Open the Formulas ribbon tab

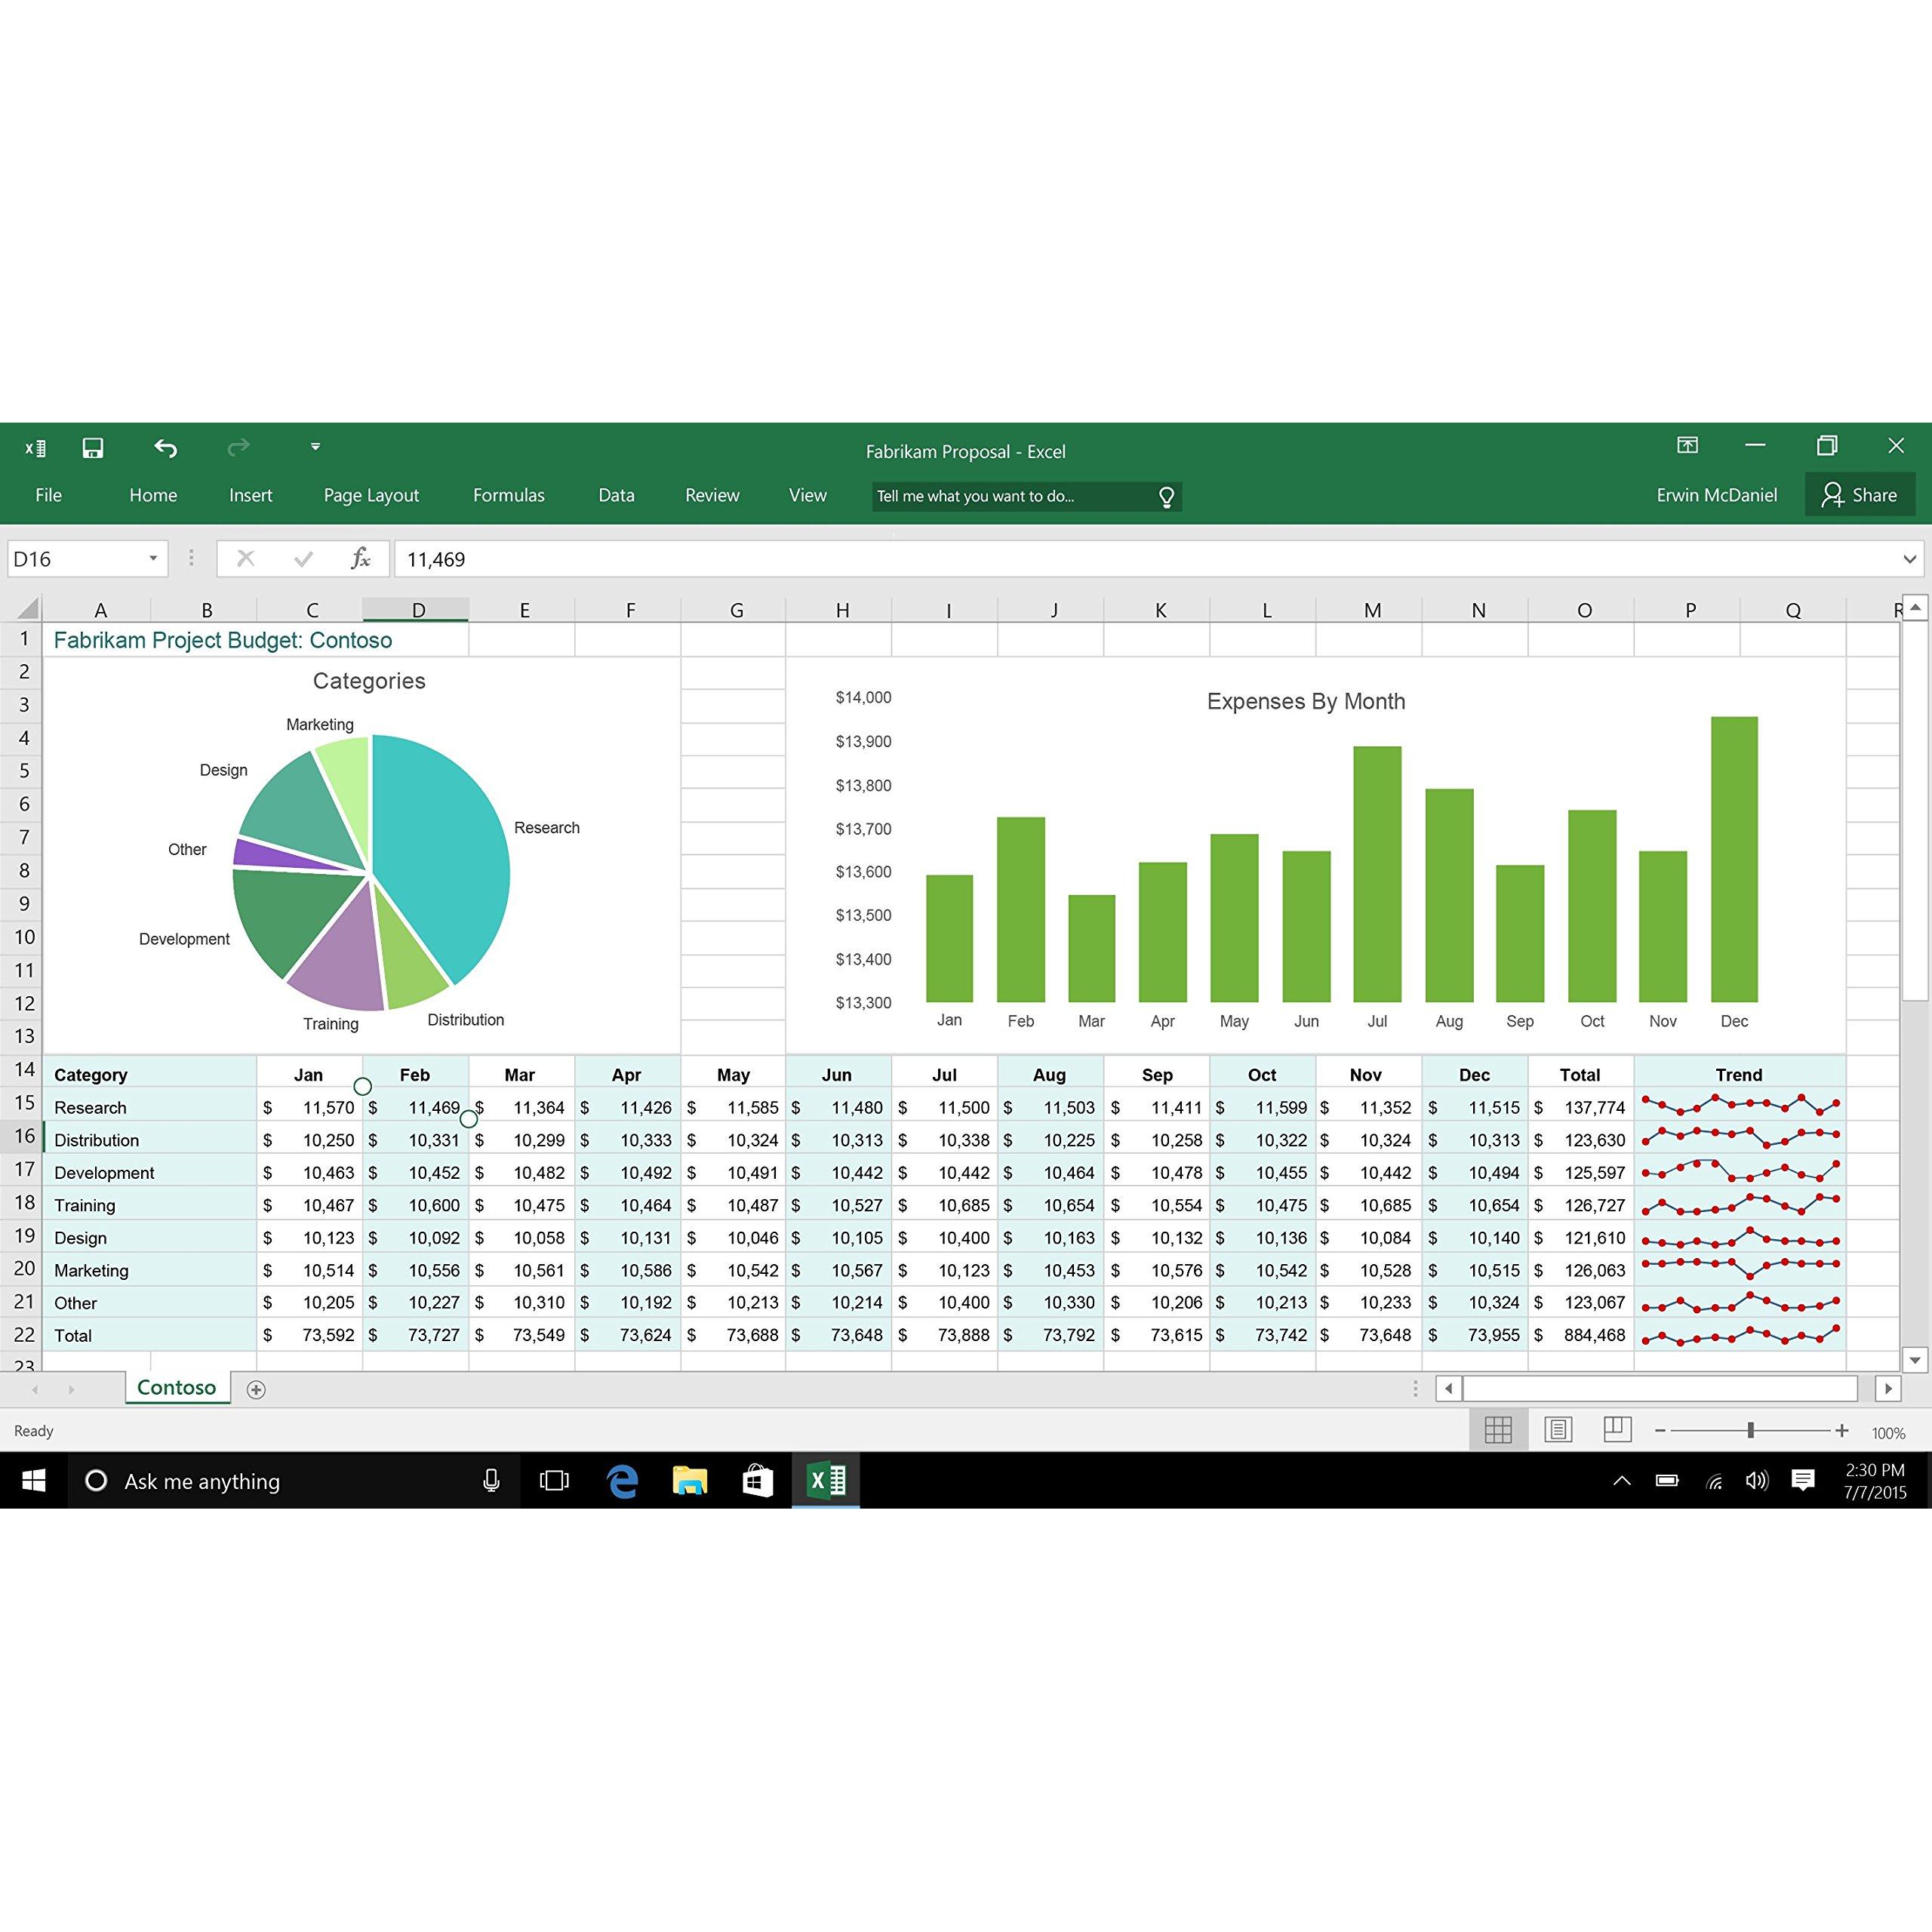tap(508, 495)
